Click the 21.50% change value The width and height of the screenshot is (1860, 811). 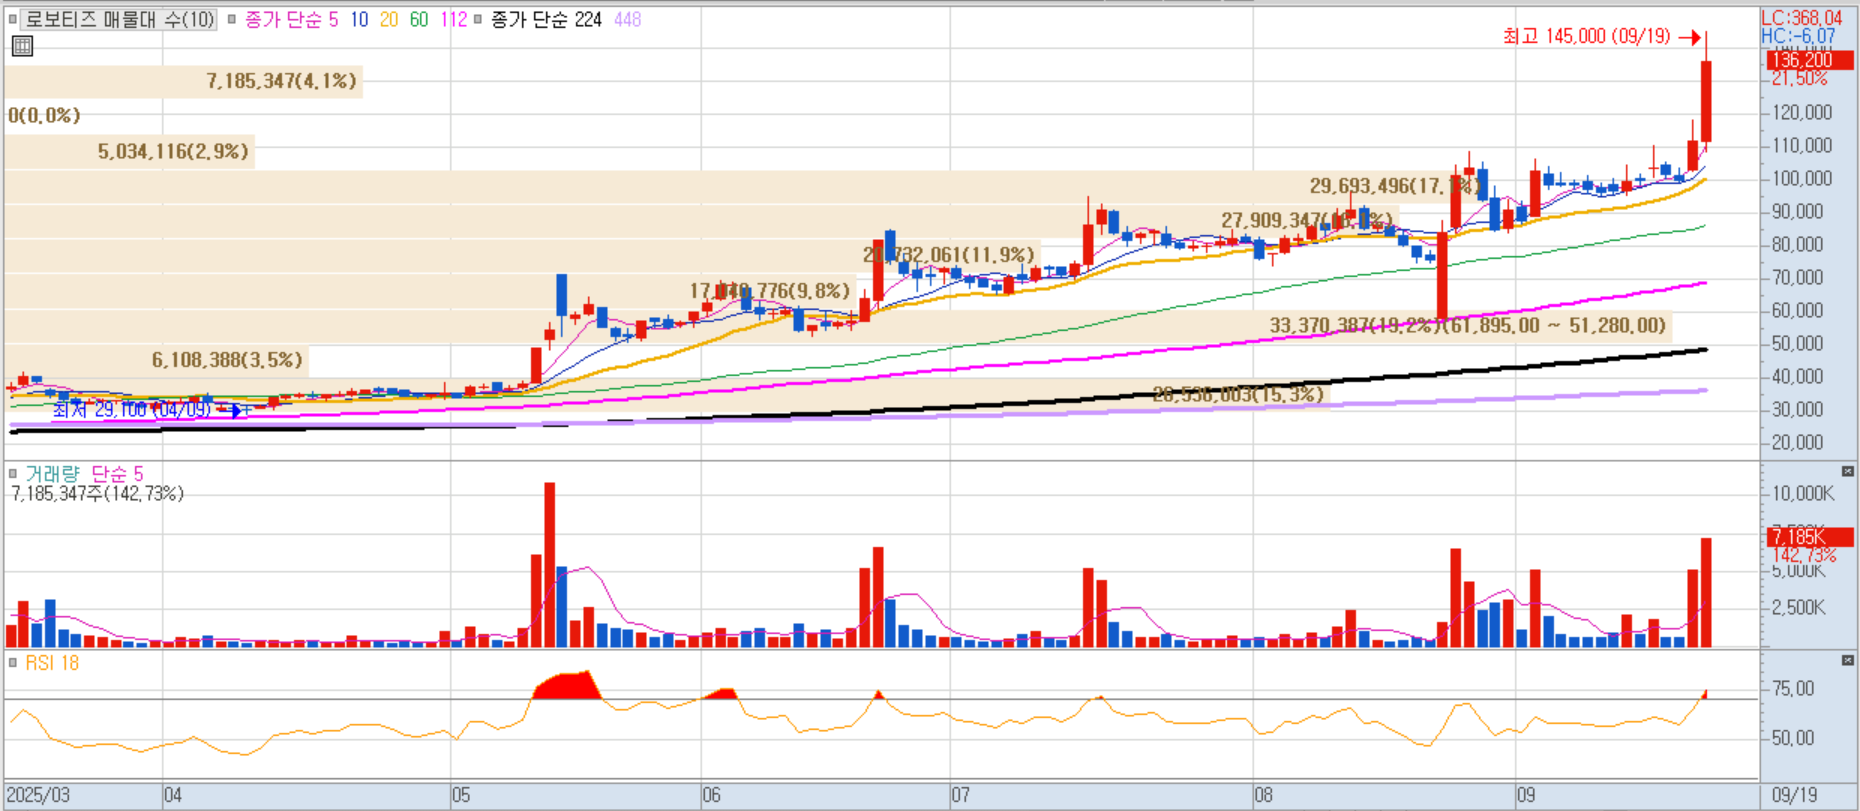coord(1799,78)
